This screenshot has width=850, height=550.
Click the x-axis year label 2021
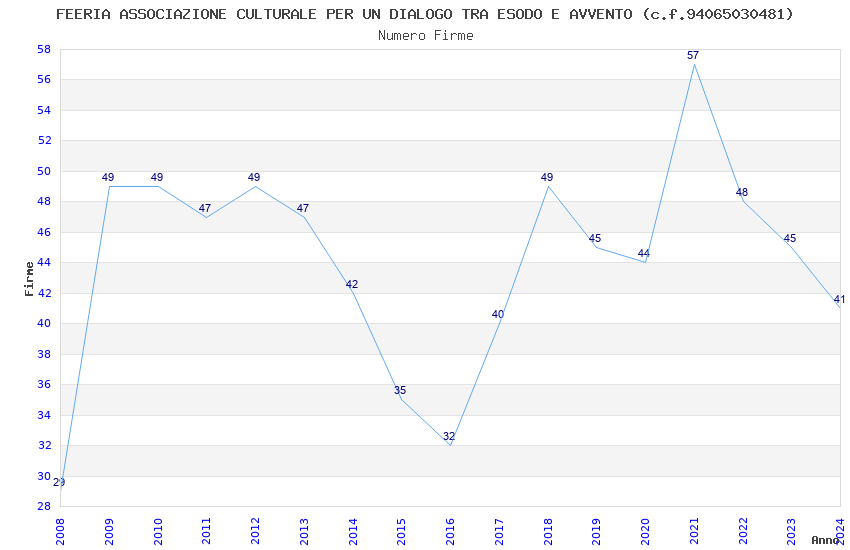coord(694,531)
